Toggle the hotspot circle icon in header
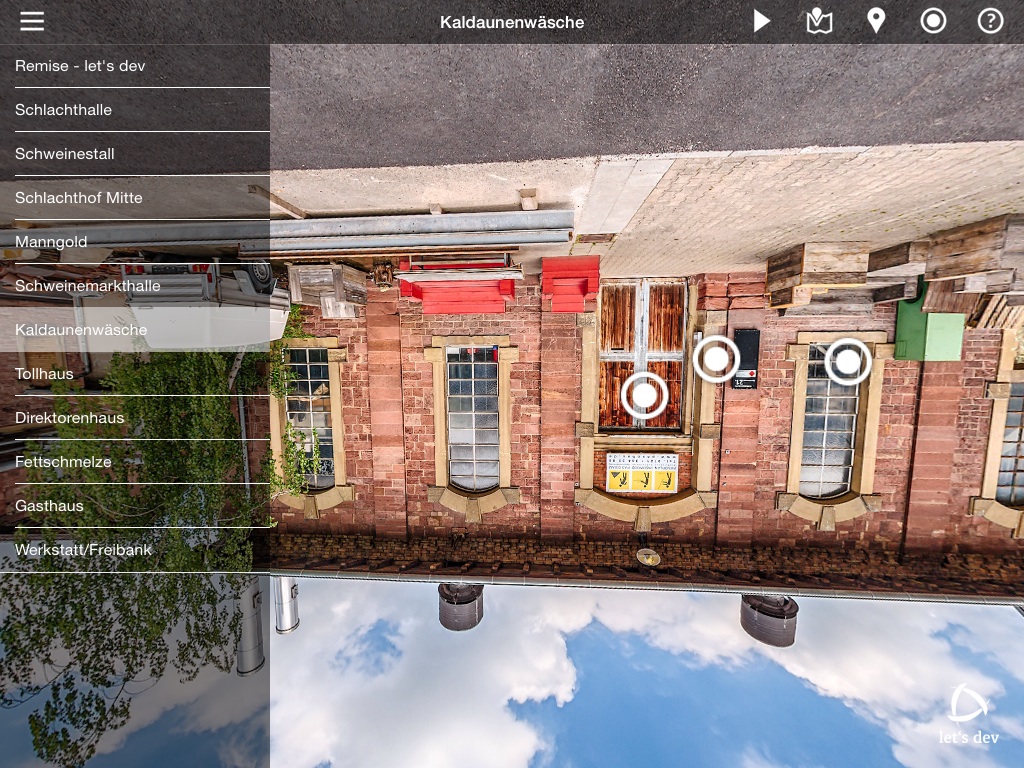The width and height of the screenshot is (1024, 768). pyautogui.click(x=933, y=21)
